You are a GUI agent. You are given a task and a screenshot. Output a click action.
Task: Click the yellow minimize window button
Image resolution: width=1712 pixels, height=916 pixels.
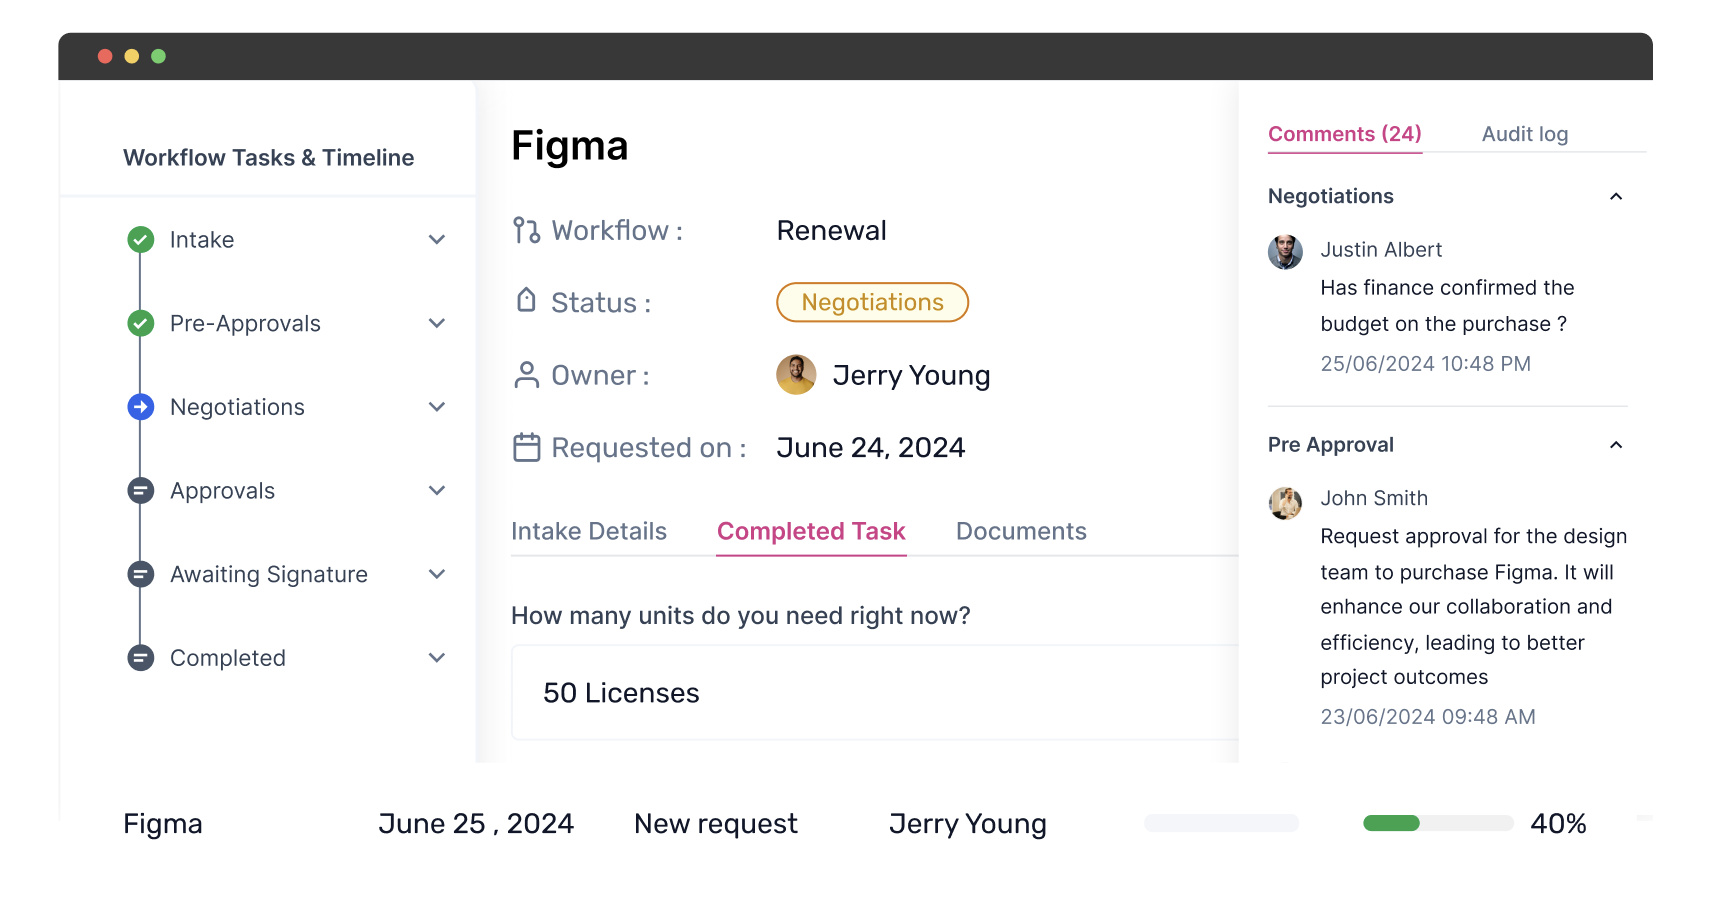point(132,56)
